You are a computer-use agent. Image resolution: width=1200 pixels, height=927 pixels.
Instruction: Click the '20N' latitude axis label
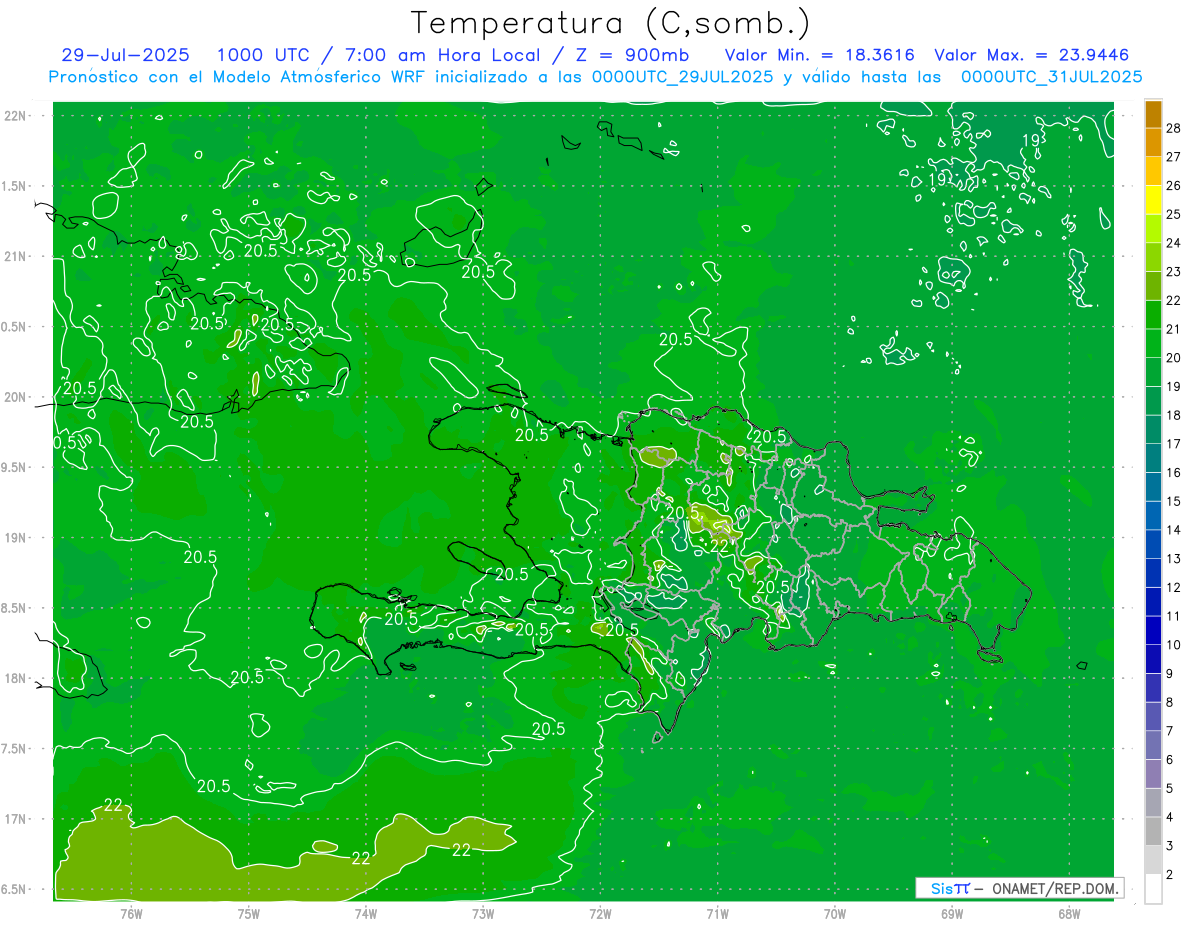14,397
